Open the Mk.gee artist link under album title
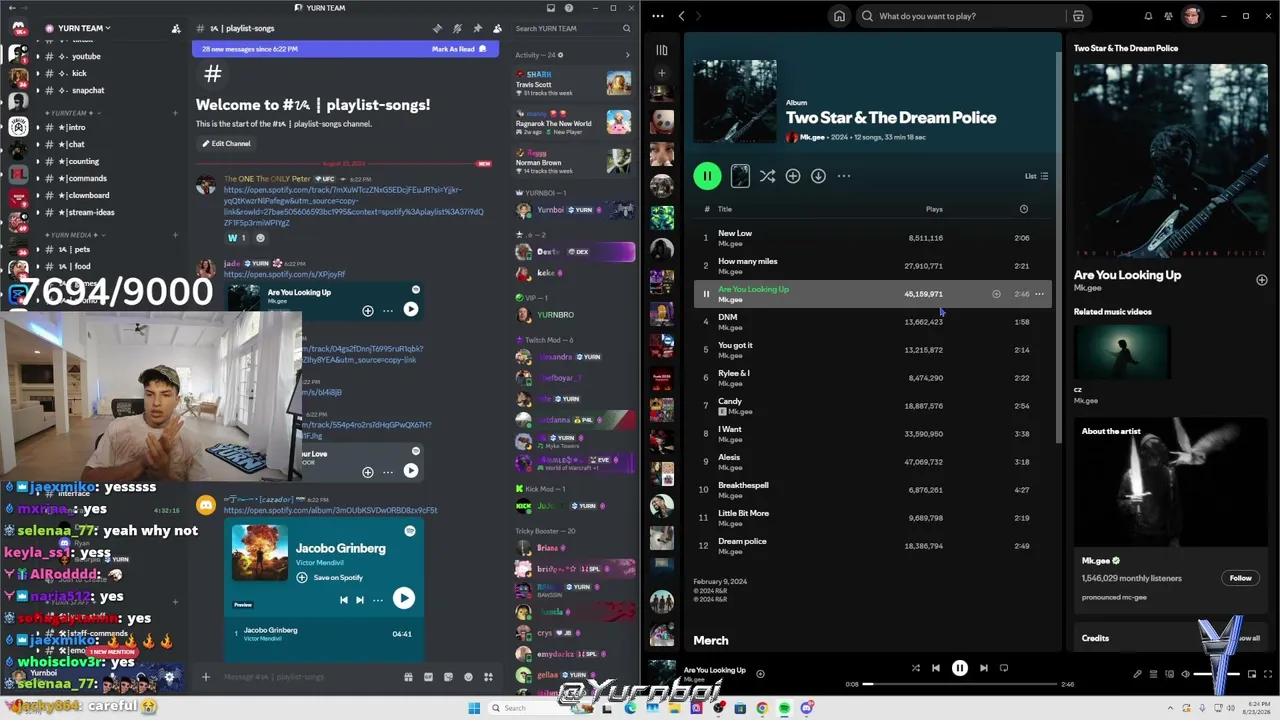This screenshot has height=720, width=1280. point(811,137)
